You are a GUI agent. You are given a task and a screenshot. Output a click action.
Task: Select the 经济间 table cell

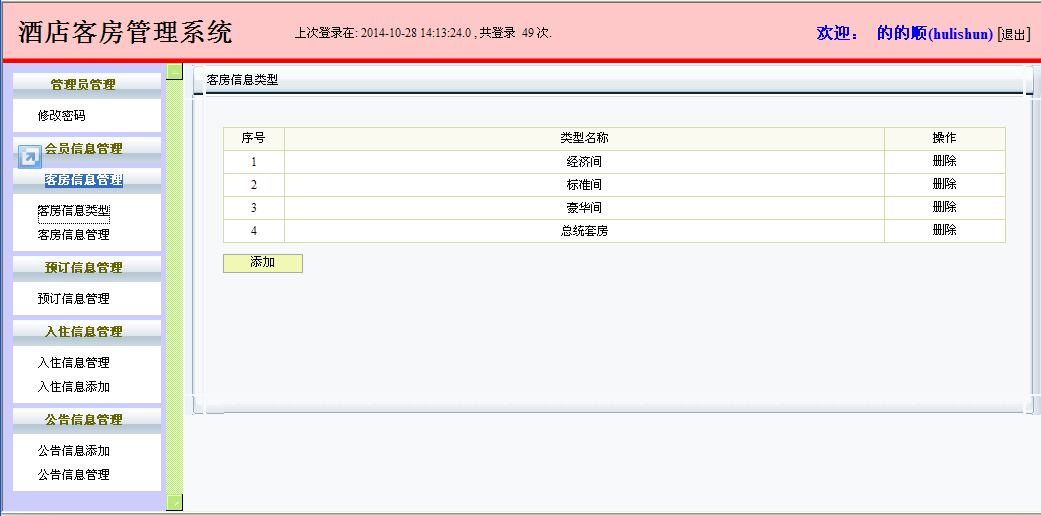(x=584, y=162)
